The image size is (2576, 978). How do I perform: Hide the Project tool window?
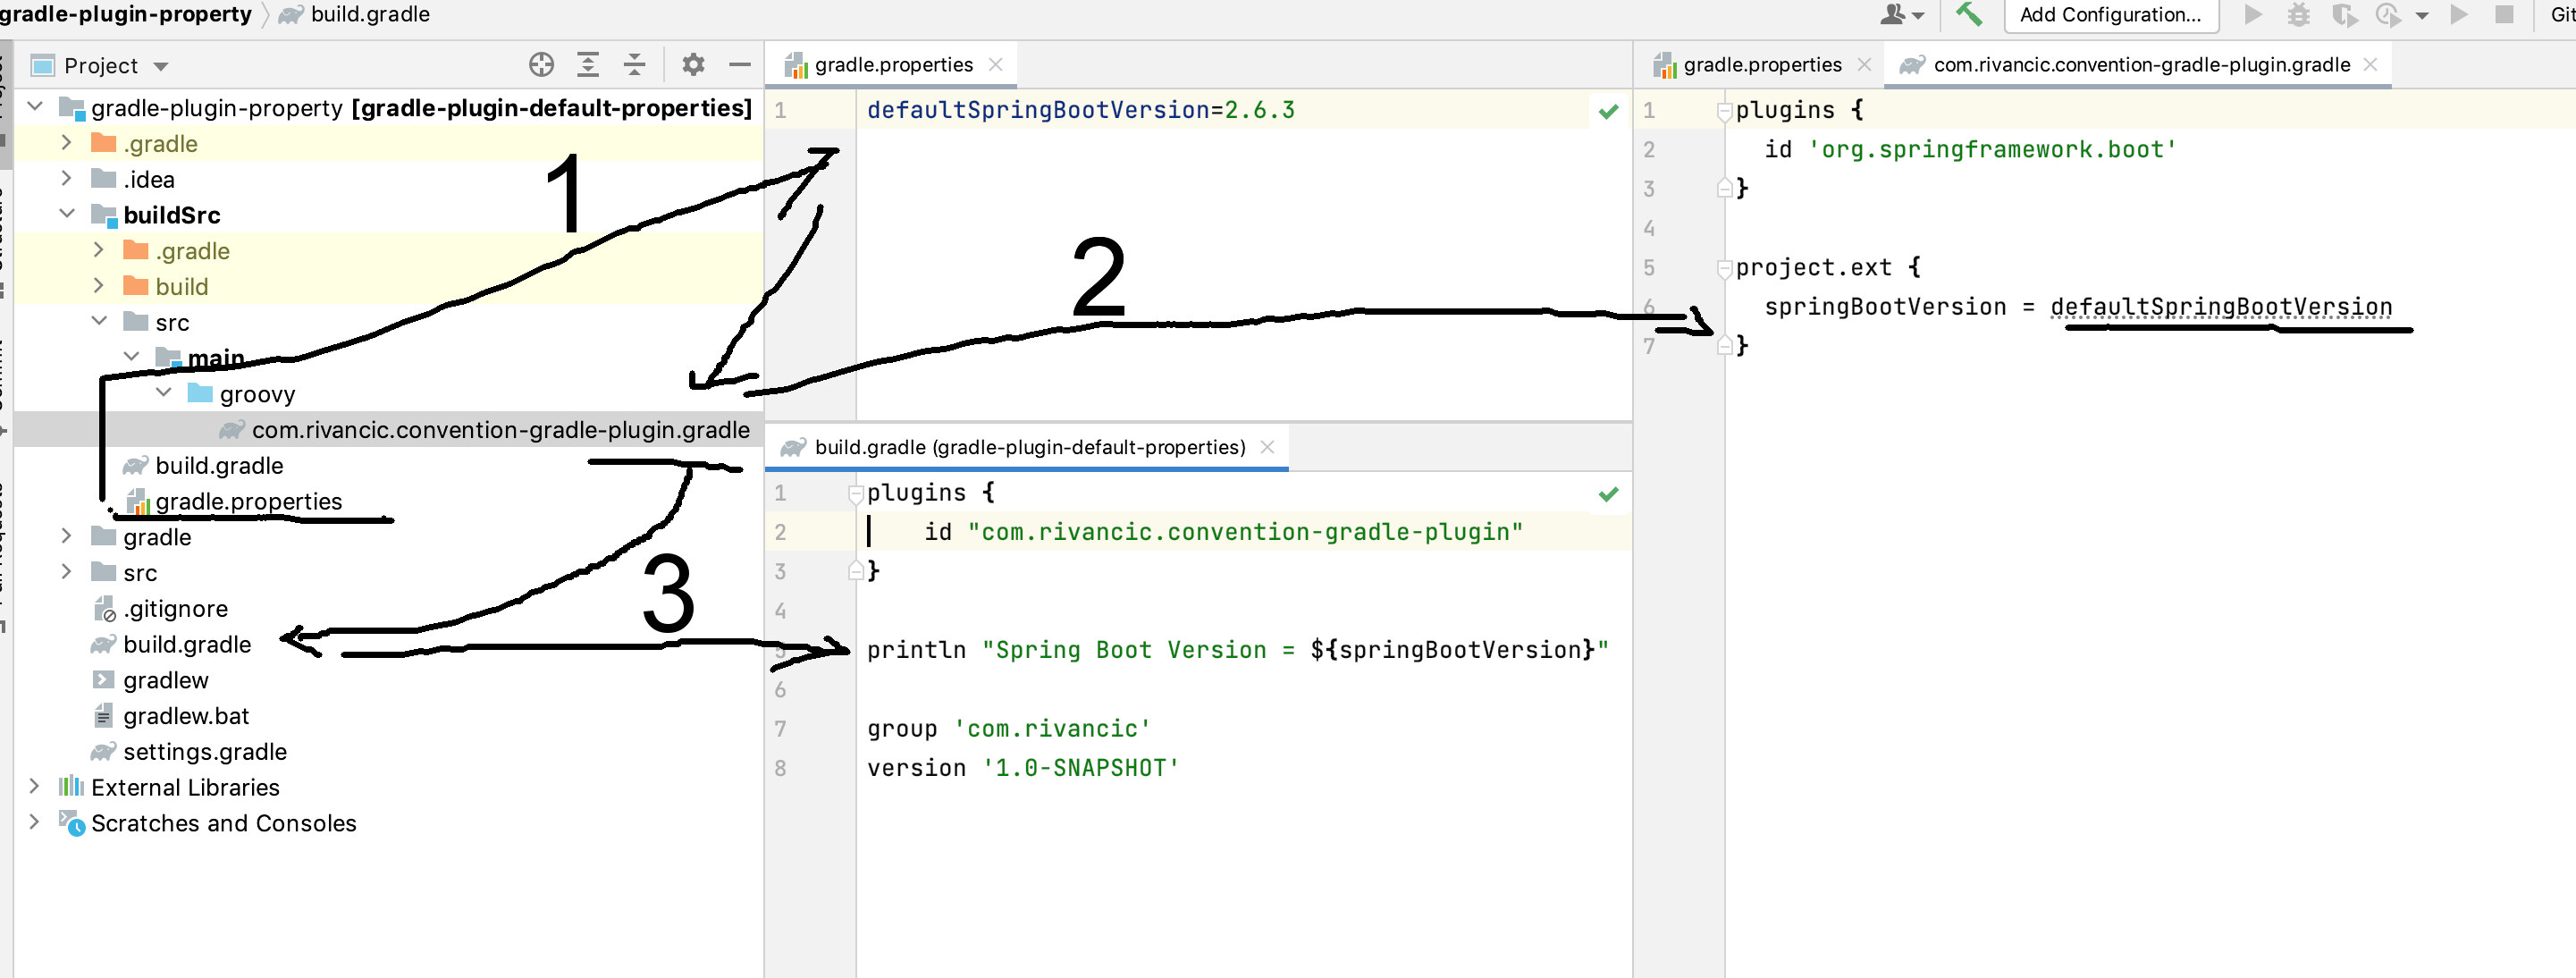[740, 64]
